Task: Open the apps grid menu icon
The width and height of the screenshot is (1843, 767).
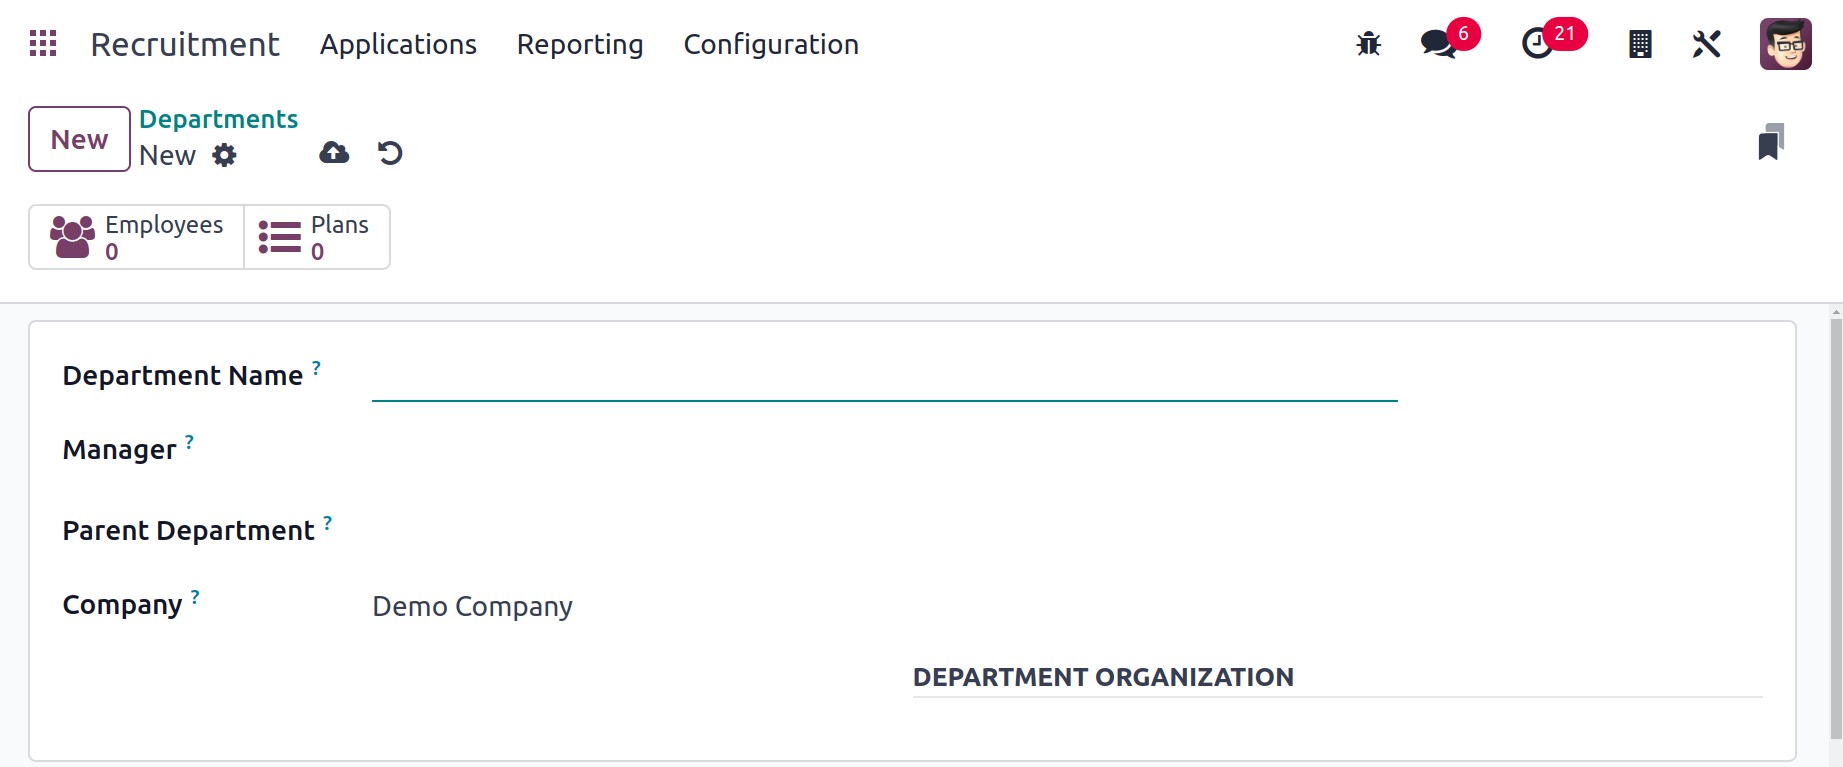Action: point(43,44)
